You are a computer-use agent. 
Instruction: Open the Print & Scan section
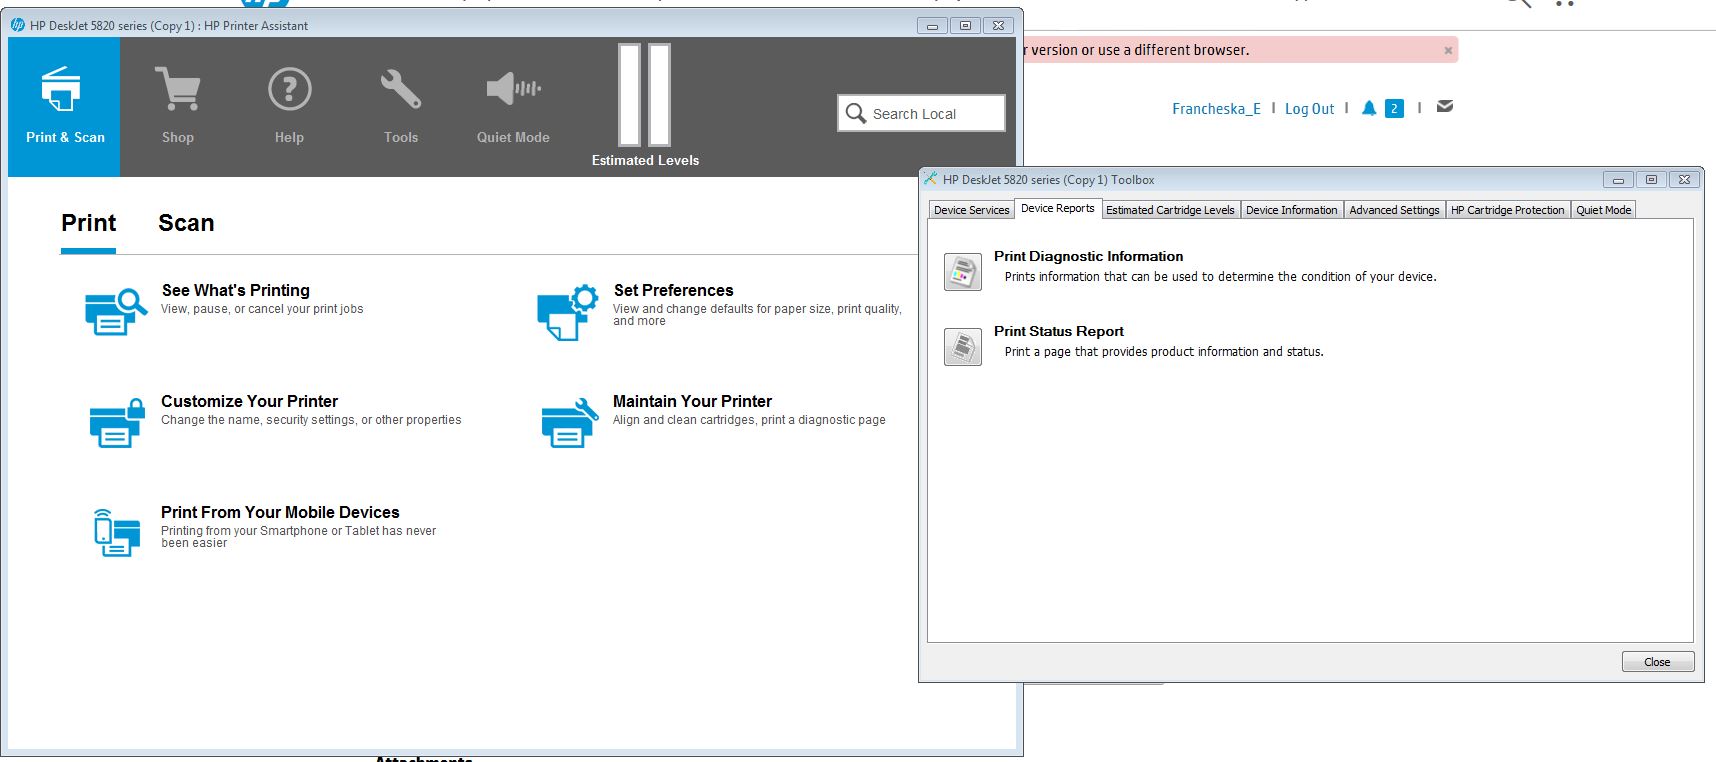64,107
